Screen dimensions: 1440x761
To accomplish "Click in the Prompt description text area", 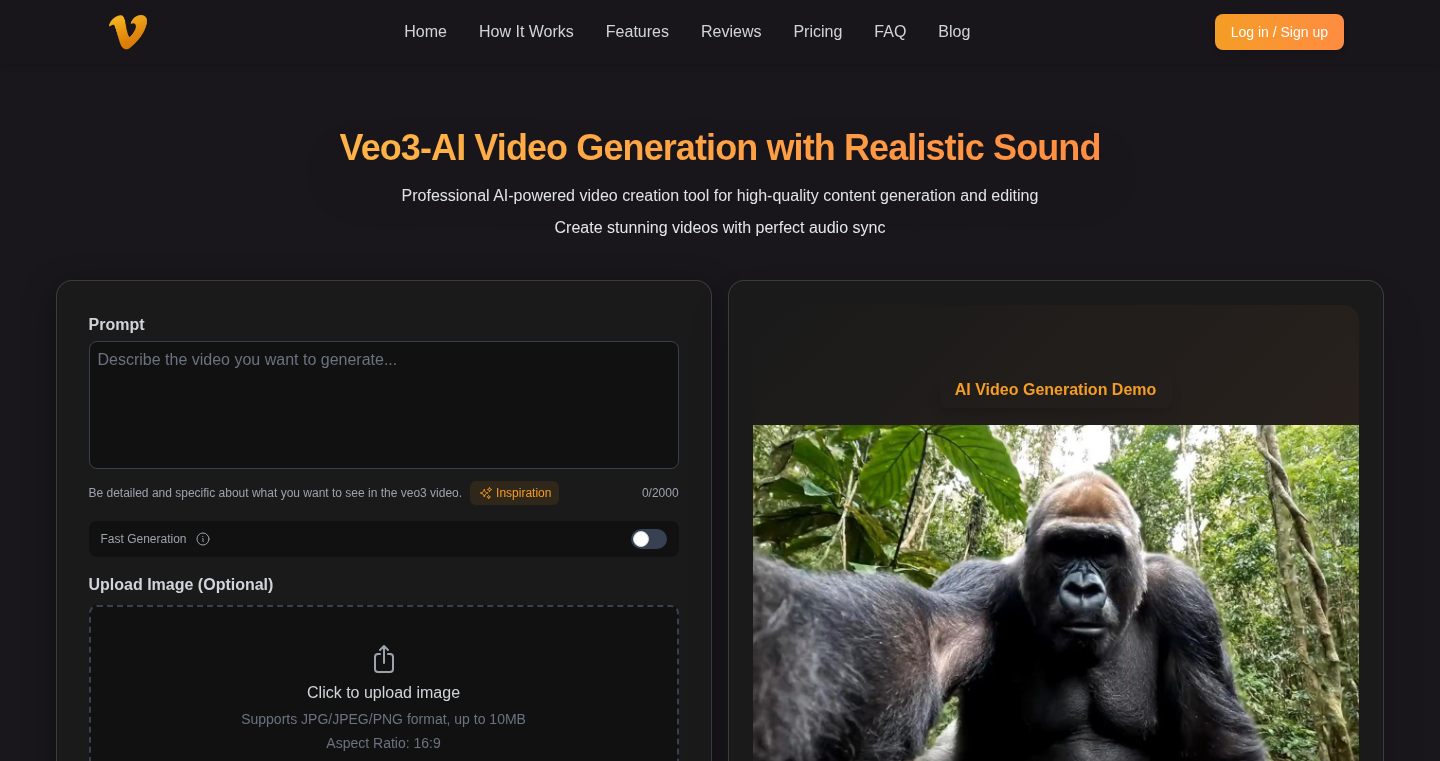I will pyautogui.click(x=384, y=405).
